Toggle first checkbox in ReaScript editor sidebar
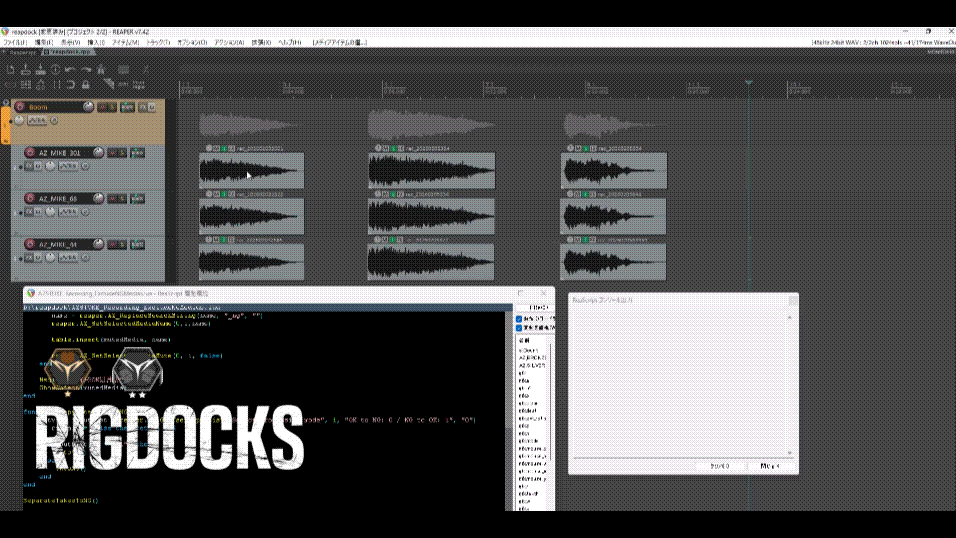 coord(519,318)
